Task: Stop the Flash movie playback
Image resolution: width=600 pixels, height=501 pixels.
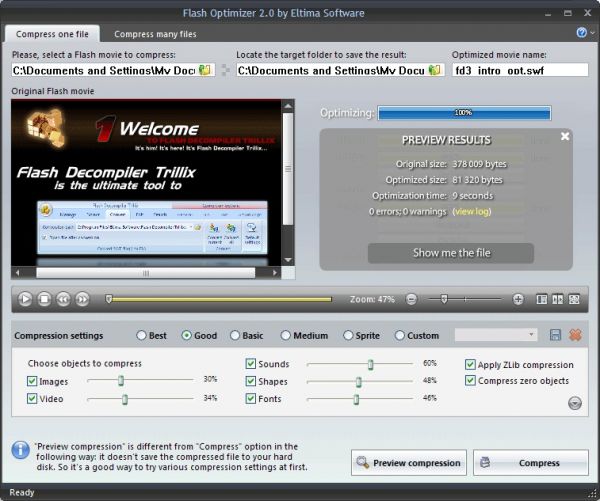Action: pos(44,299)
